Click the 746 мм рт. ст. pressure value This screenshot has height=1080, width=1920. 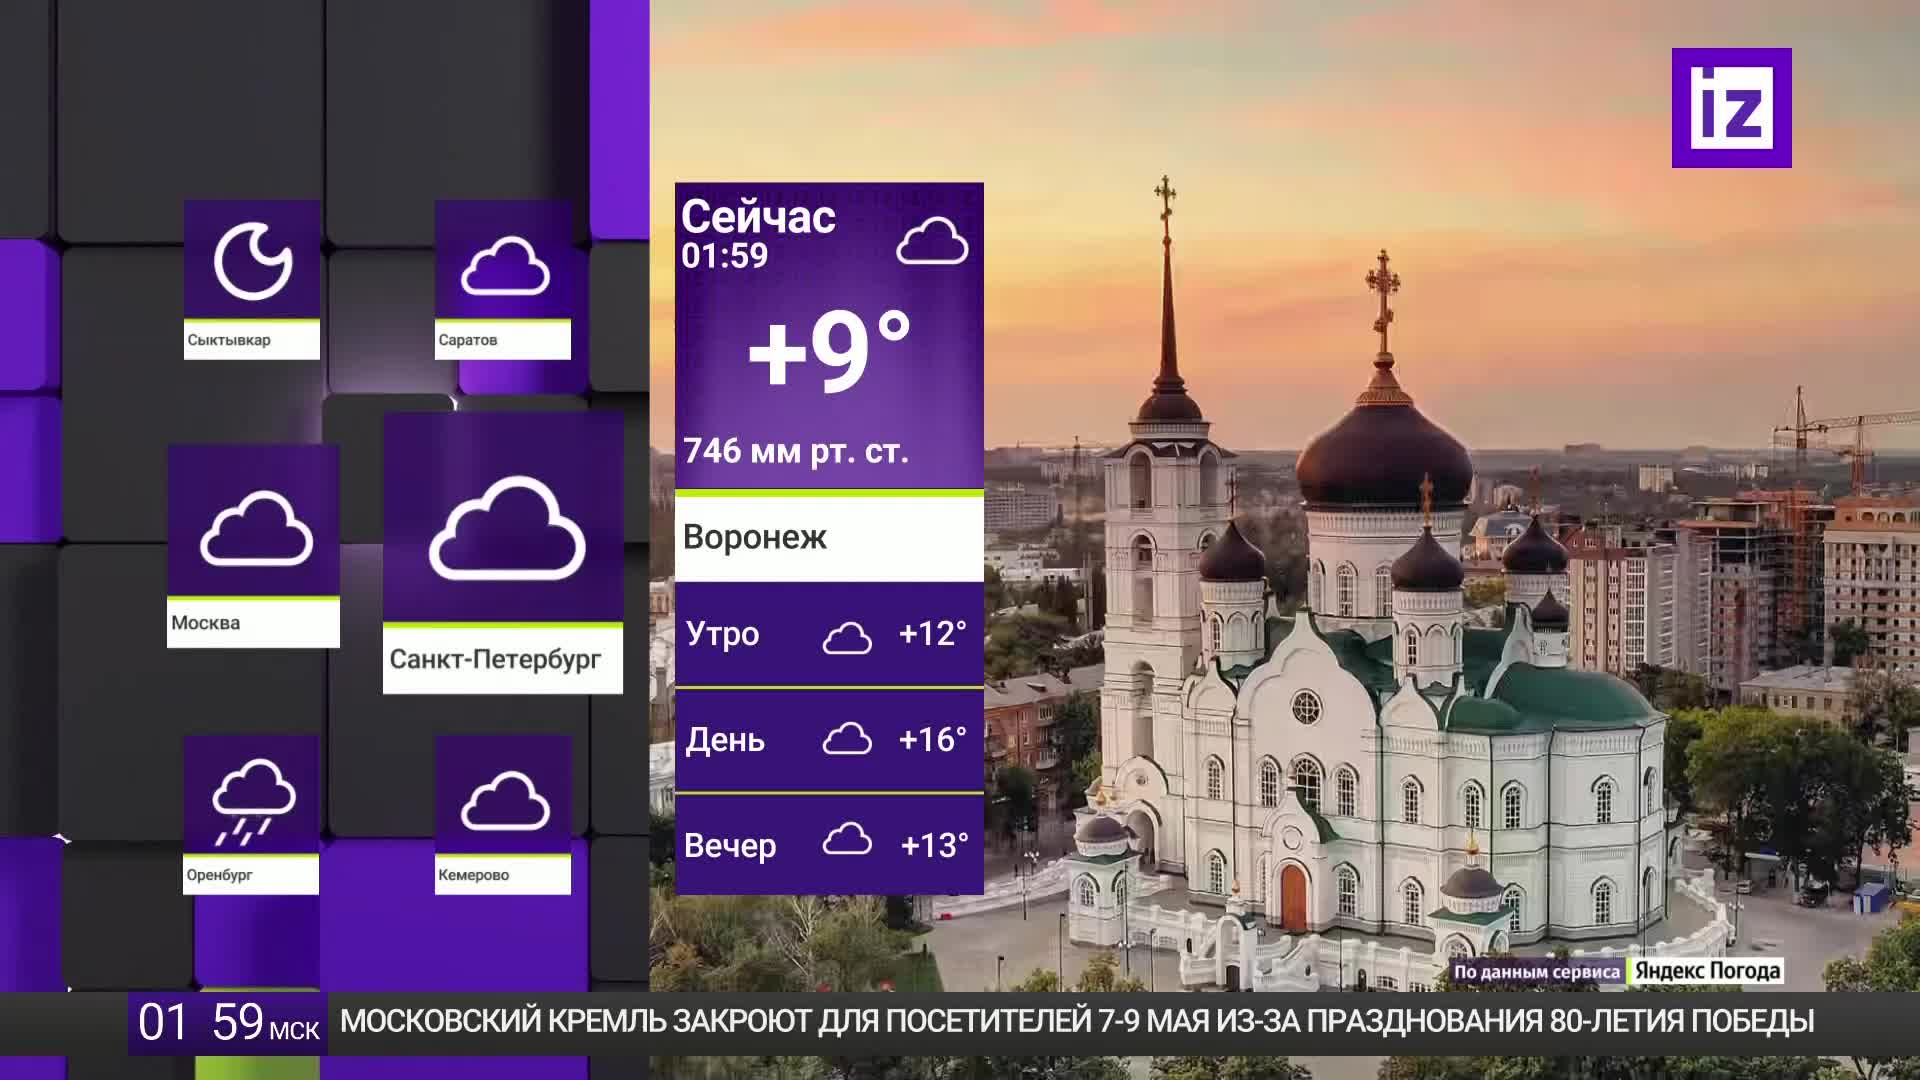tap(796, 451)
